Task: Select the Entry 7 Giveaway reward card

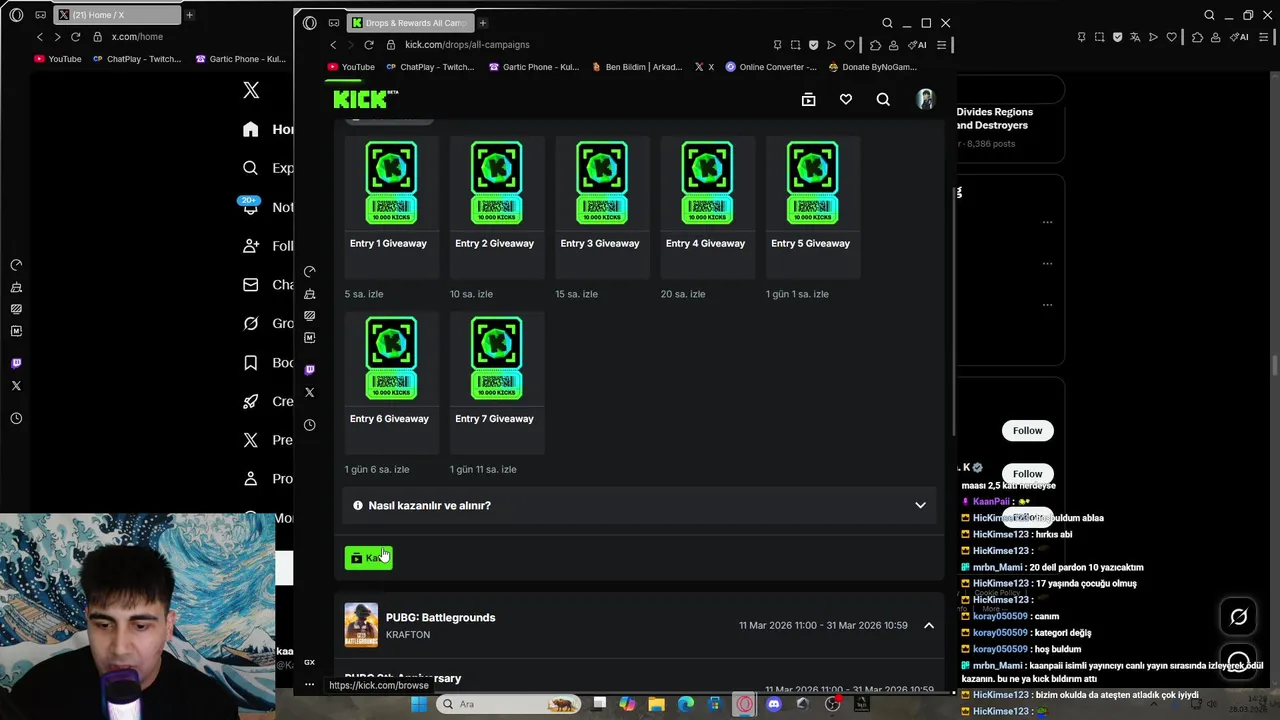Action: pos(497,382)
